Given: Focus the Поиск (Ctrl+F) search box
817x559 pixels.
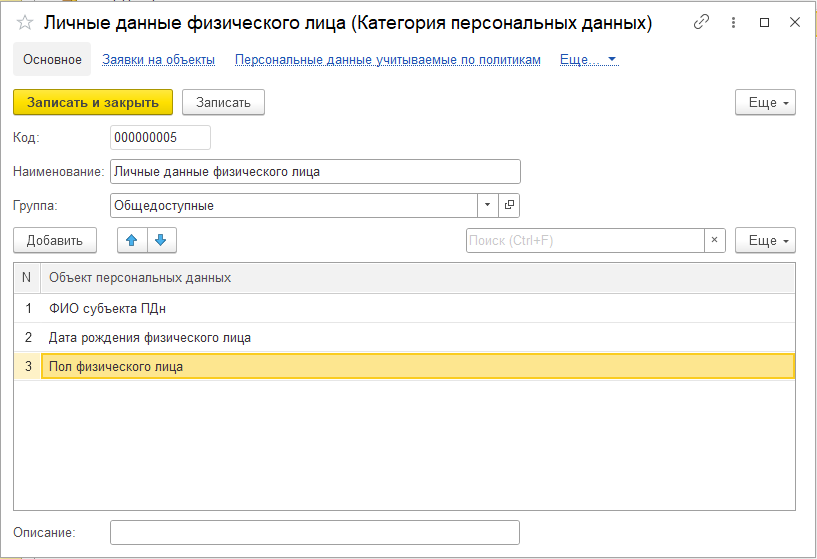Looking at the screenshot, I should click(585, 240).
